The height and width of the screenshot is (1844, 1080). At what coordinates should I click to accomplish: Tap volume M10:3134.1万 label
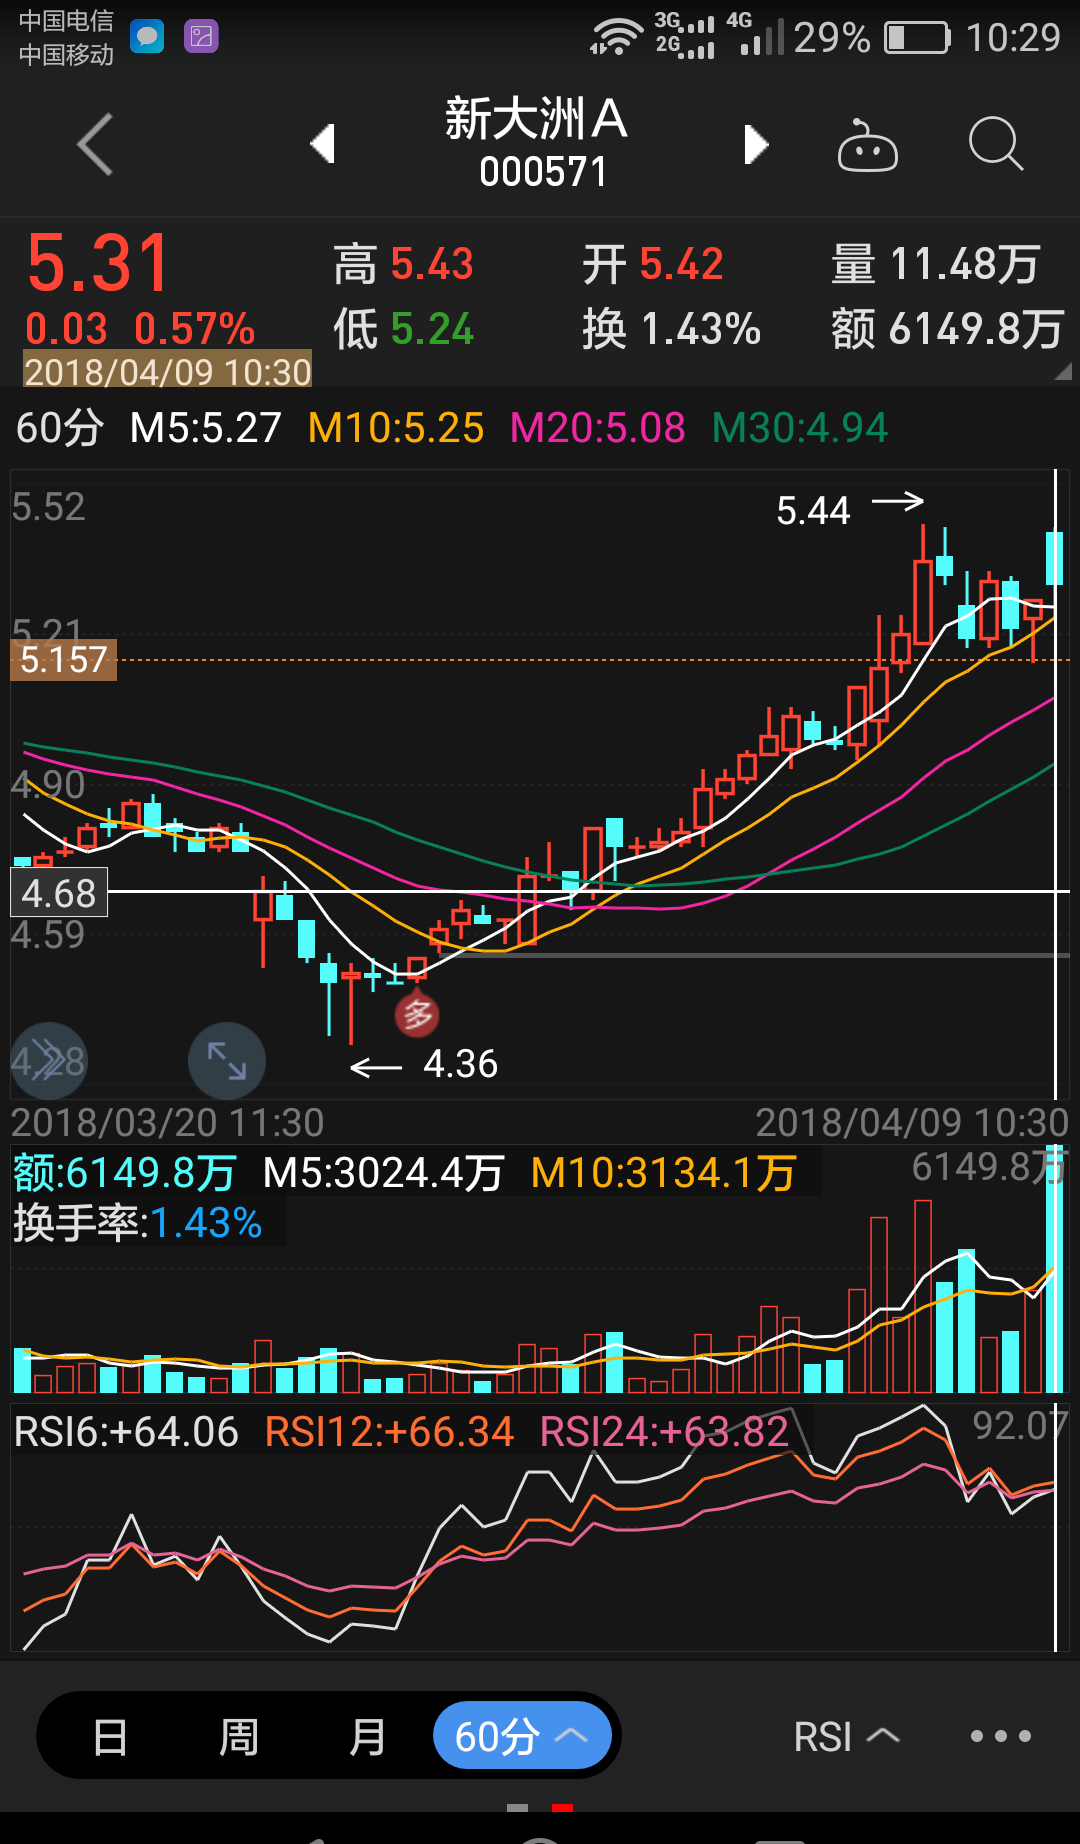coord(663,1172)
